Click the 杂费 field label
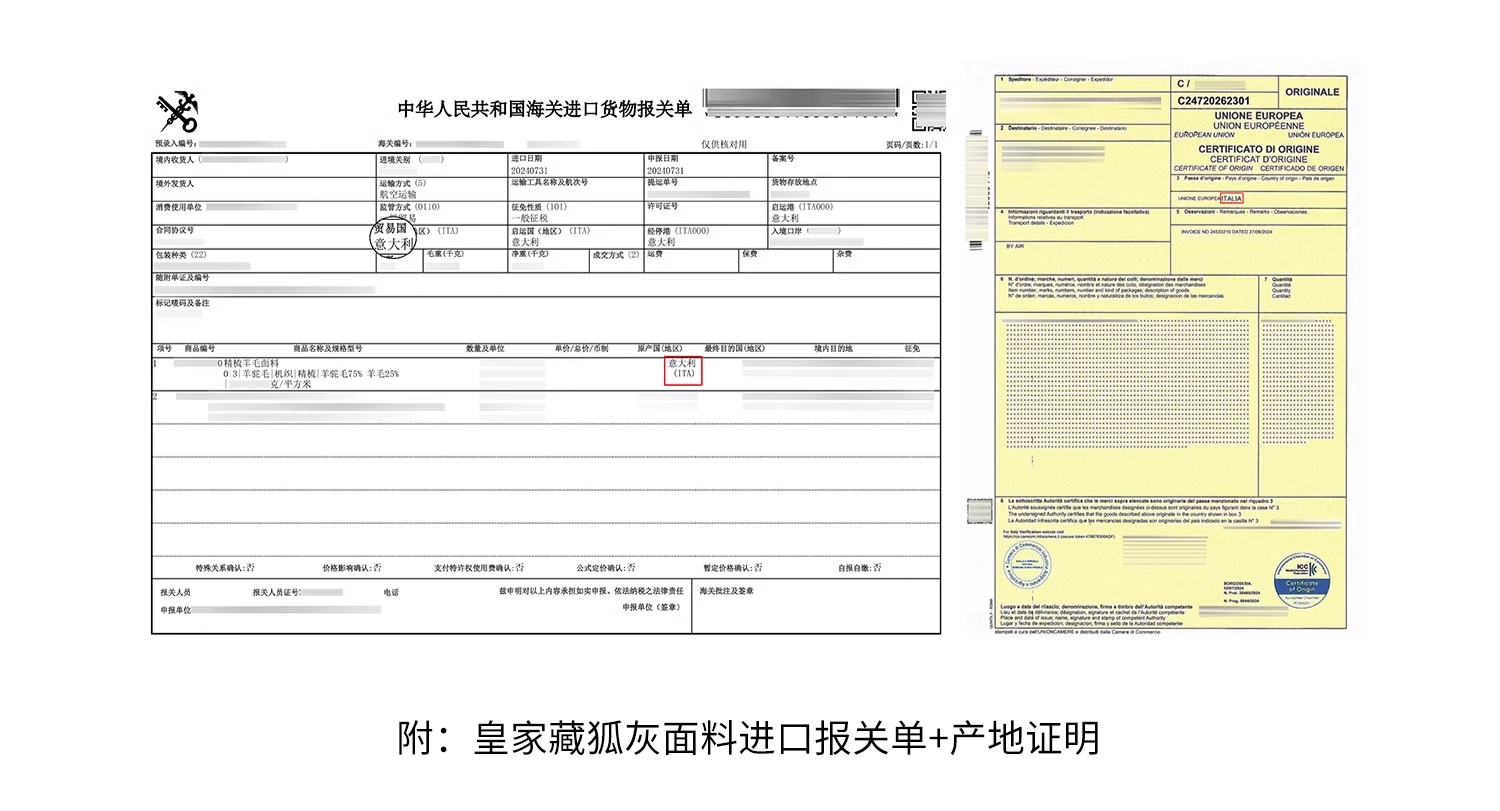Viewport: 1500px width, 811px height. (x=845, y=255)
